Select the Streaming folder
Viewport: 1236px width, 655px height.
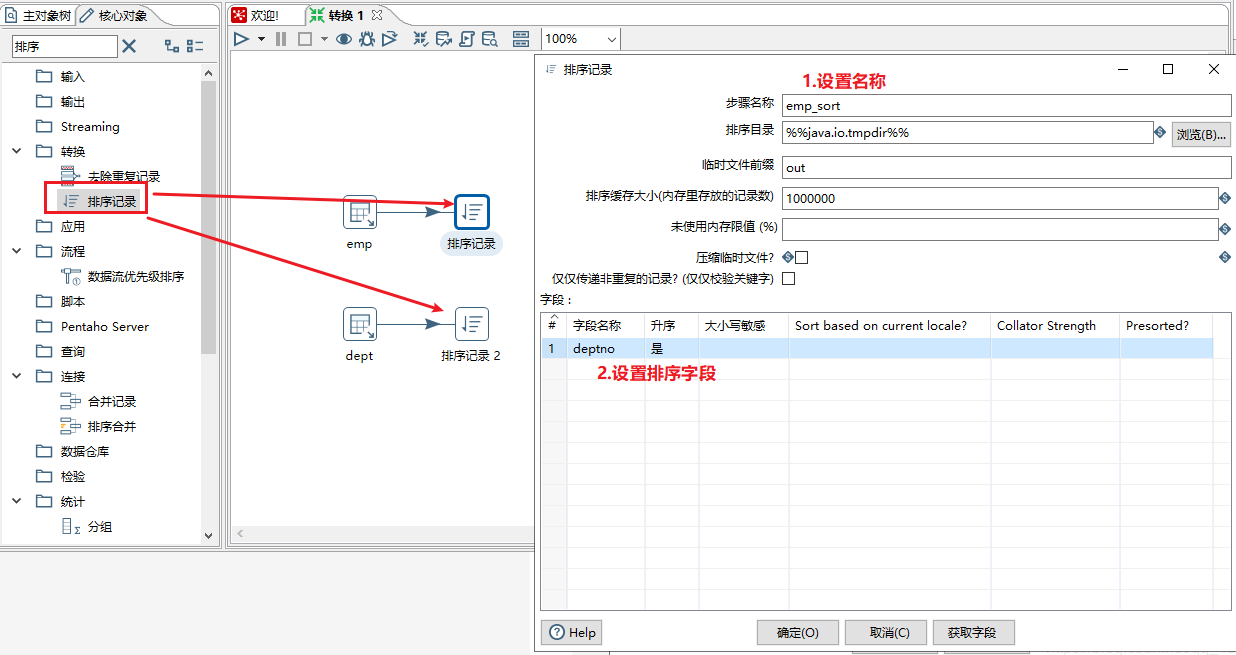tap(90, 126)
